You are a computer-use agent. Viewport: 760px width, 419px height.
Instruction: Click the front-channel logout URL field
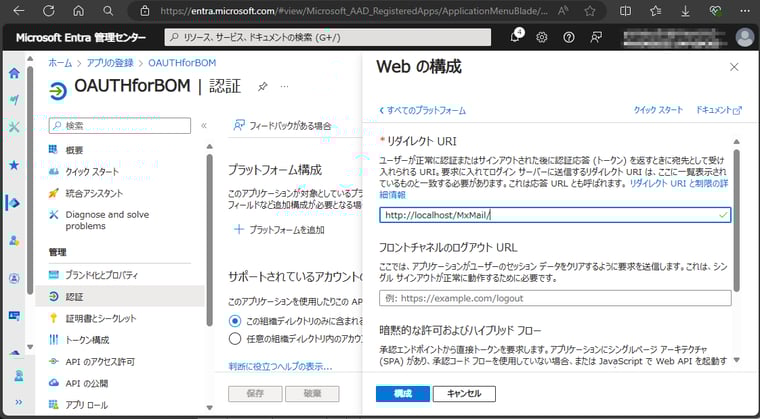(555, 298)
